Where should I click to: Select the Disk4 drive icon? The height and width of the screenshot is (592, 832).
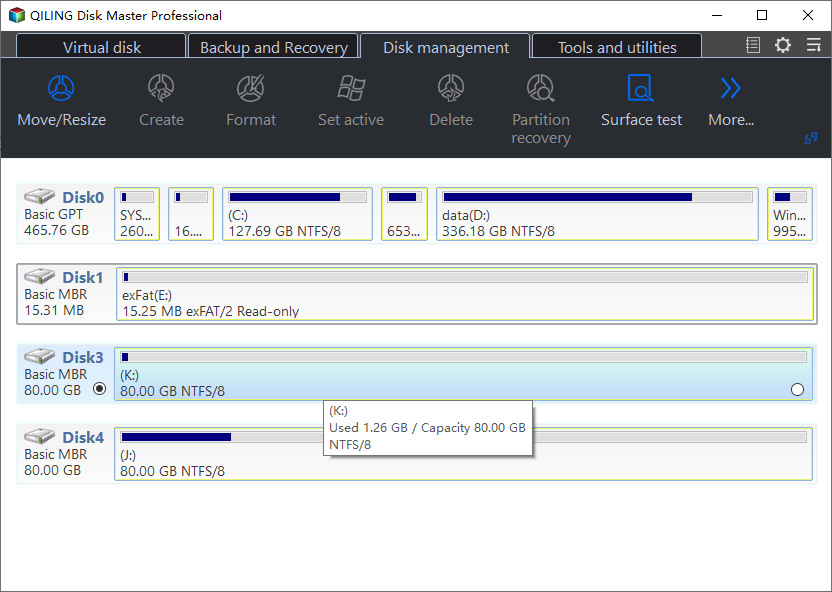pos(39,436)
